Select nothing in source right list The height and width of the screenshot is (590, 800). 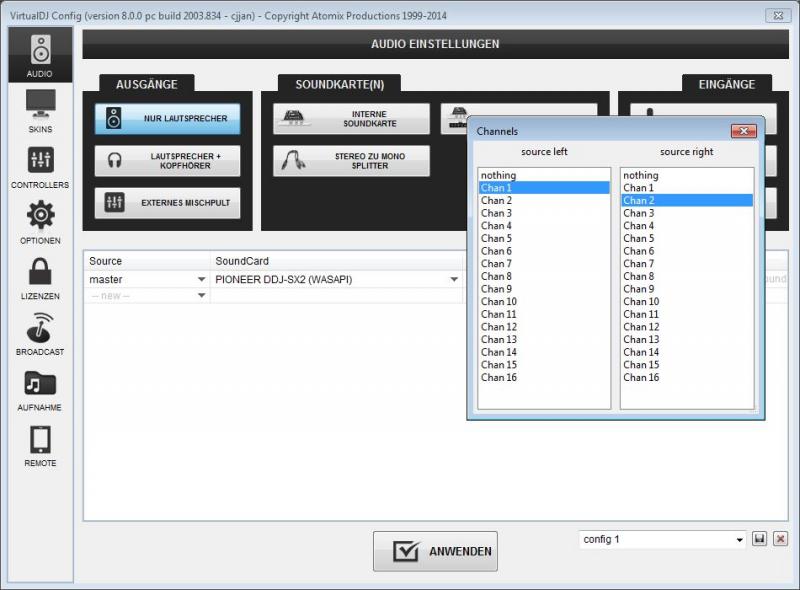pos(687,175)
